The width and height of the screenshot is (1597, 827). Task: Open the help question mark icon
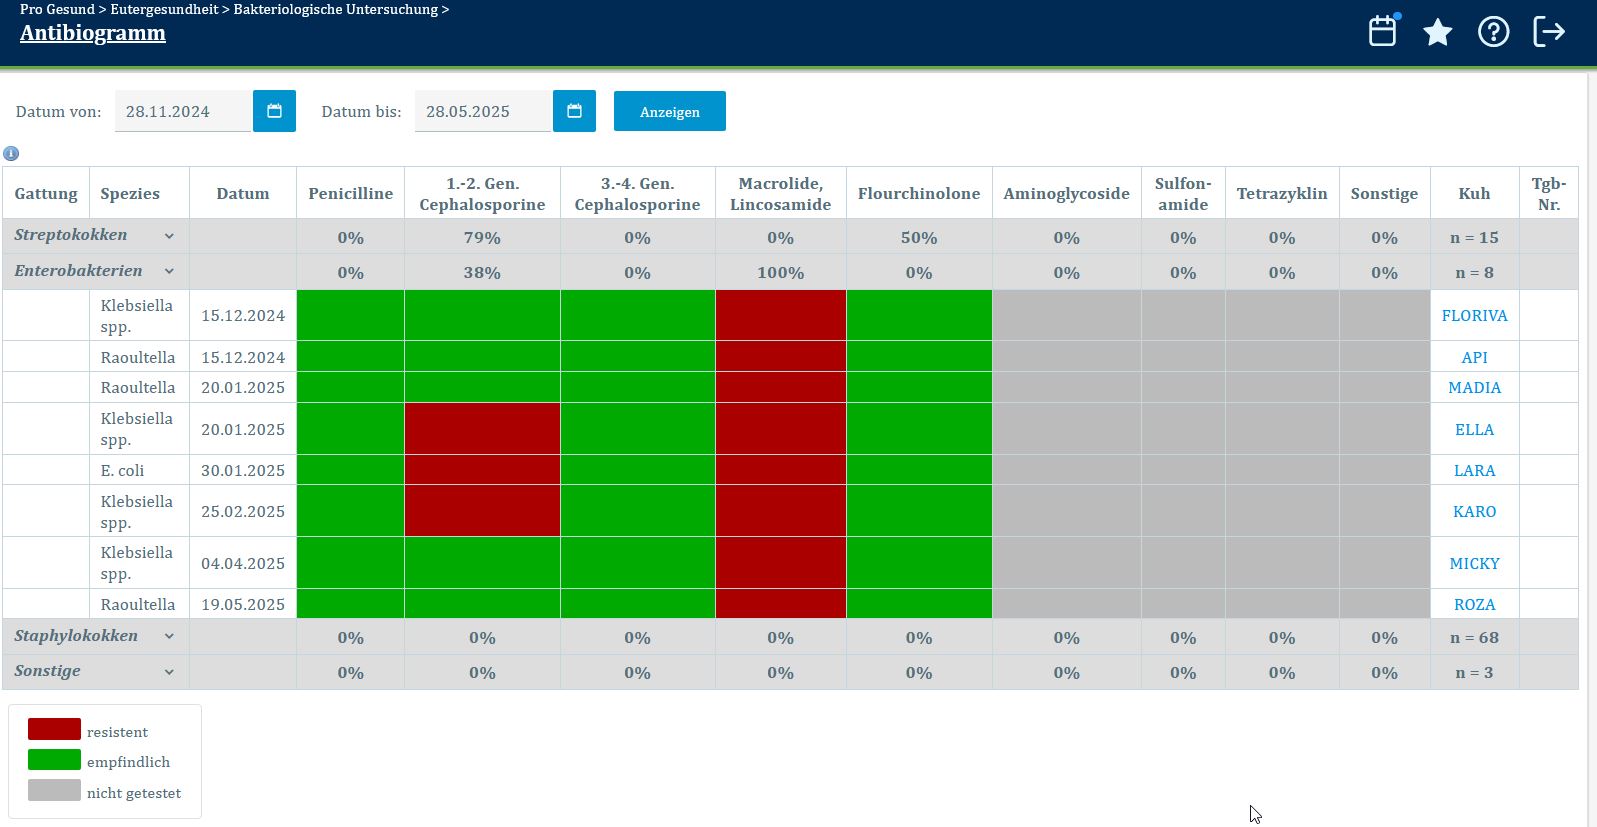coord(1493,32)
